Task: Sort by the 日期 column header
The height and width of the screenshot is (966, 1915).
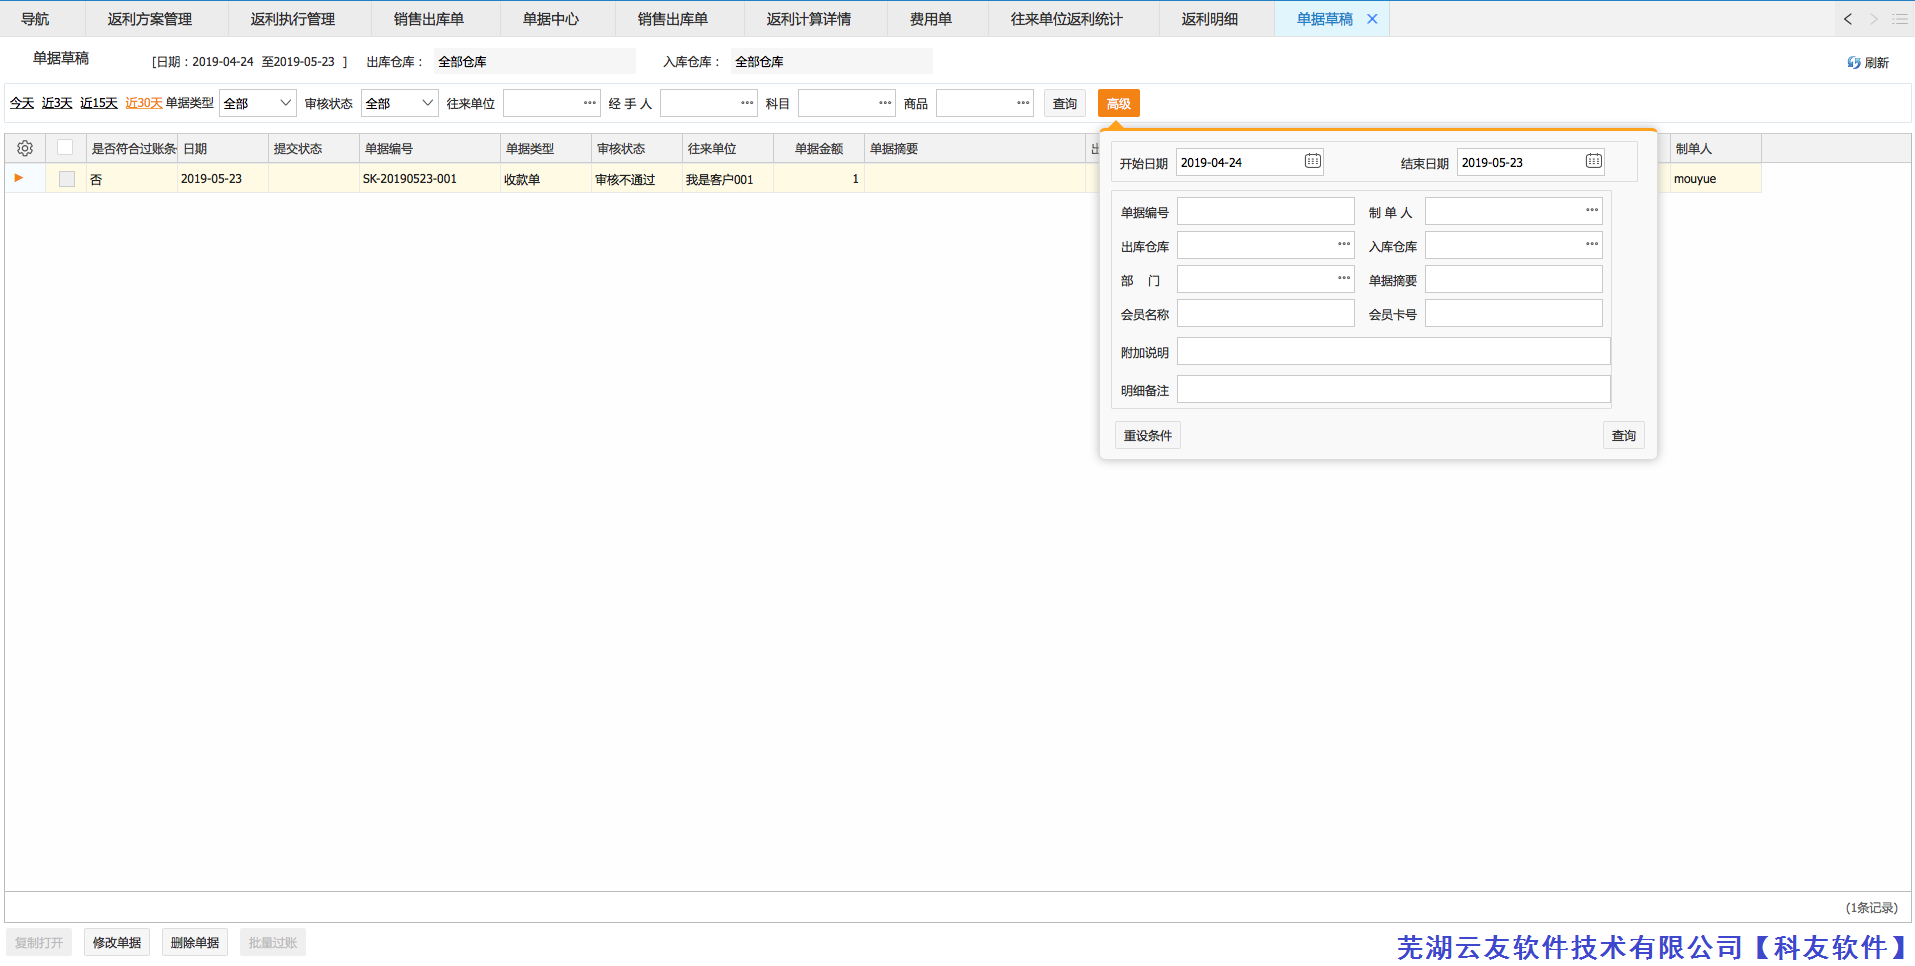Action: (223, 148)
